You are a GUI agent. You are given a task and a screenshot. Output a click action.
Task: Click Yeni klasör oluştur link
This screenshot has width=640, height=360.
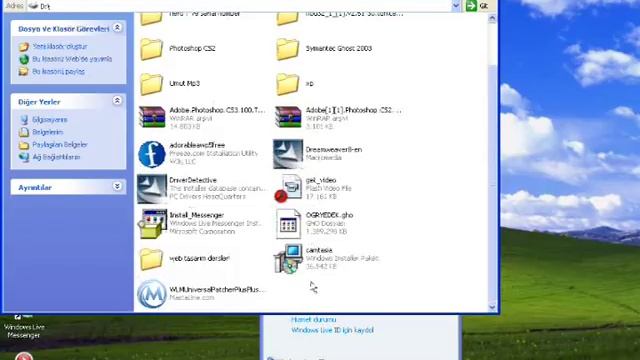coord(60,47)
